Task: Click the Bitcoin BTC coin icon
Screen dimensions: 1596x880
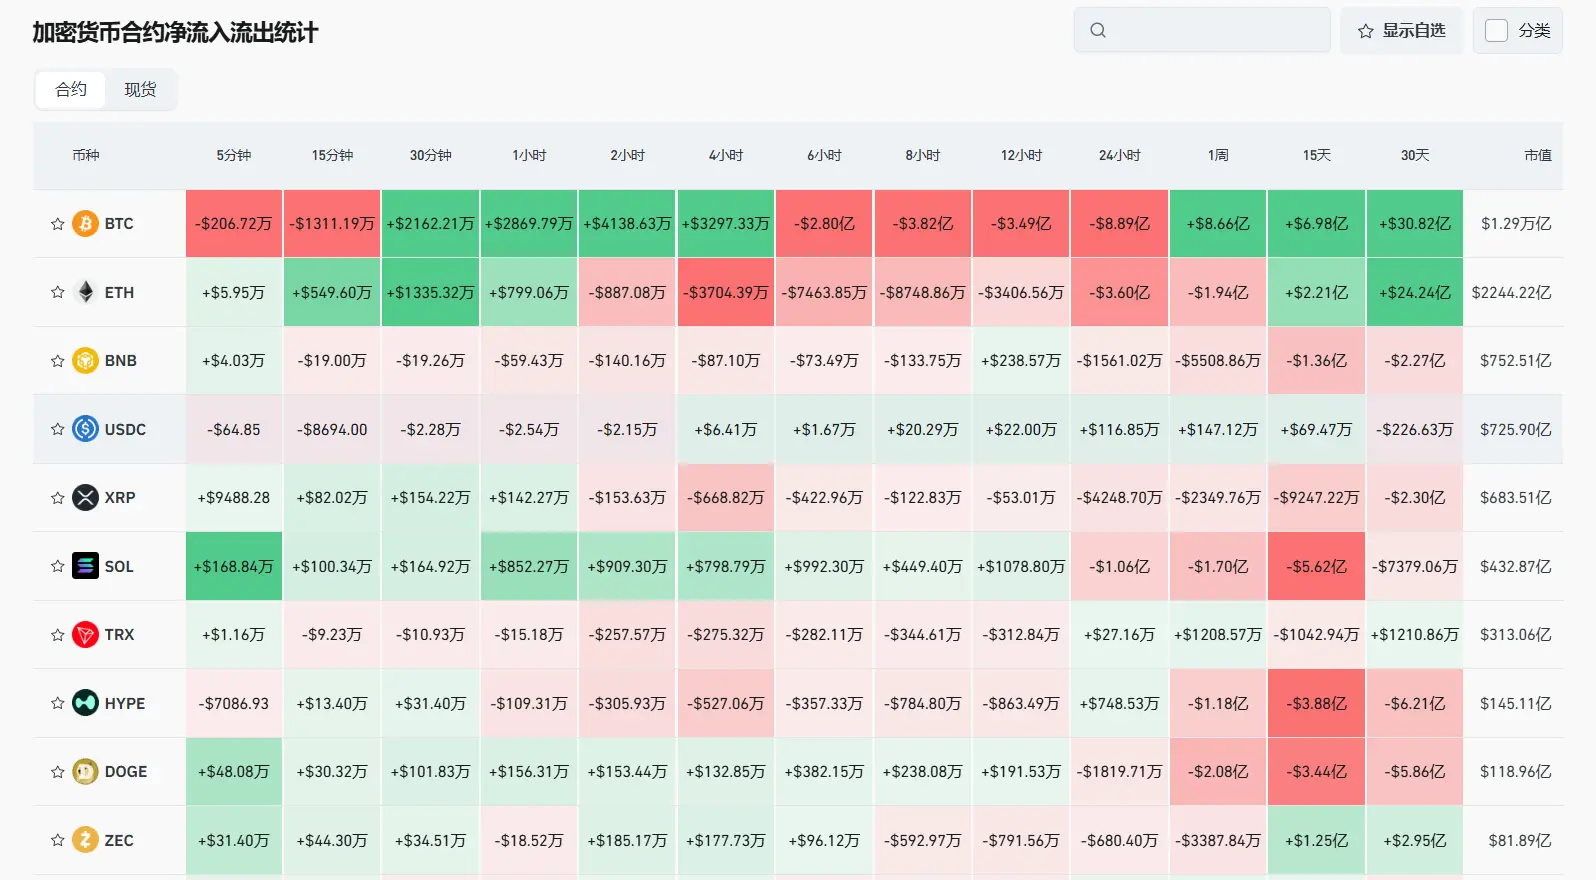Action: 85,223
